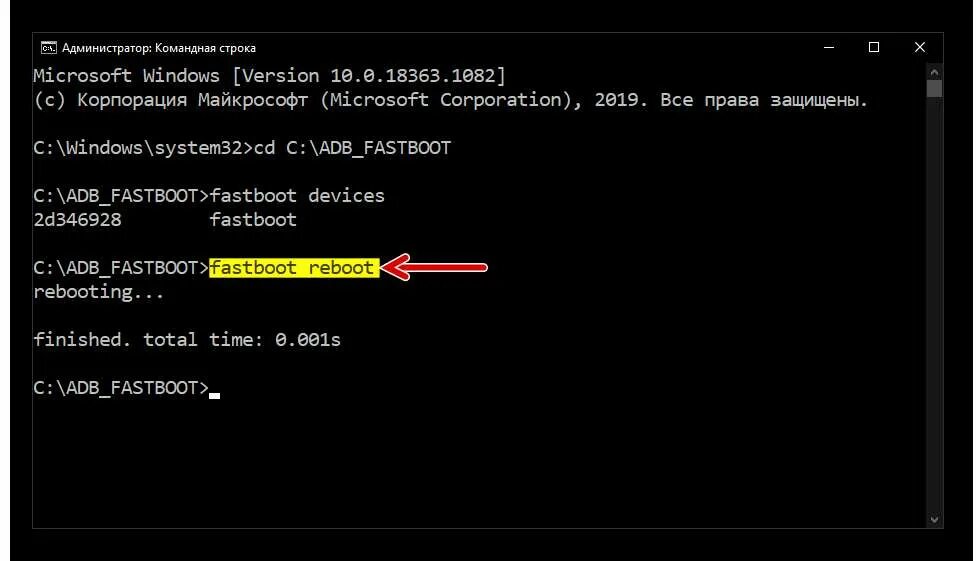This screenshot has height=561, width=976.
Task: Click the scrollbar down arrow
Action: point(934,519)
